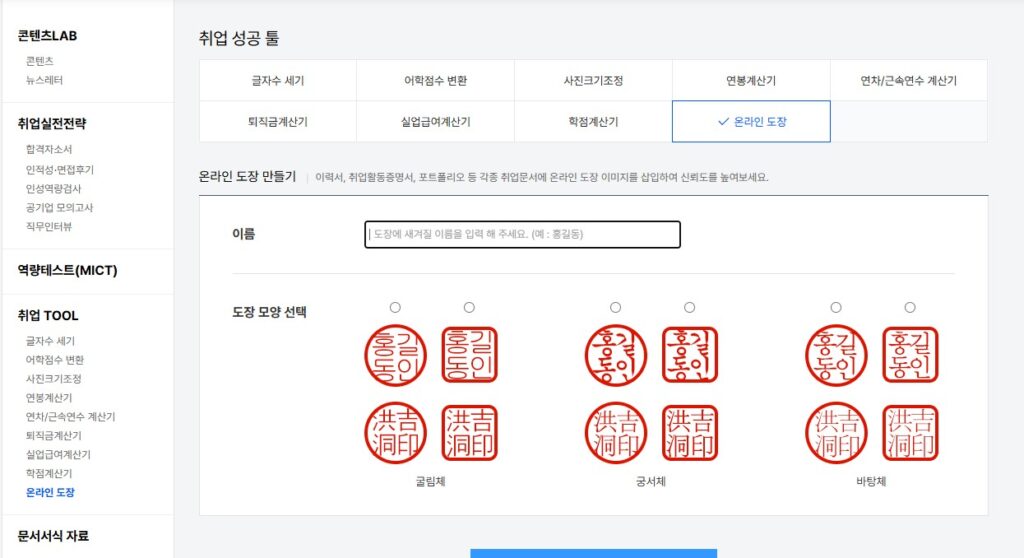Open 뉴스레터 link in sidebar
This screenshot has height=558, width=1024.
coord(44,80)
